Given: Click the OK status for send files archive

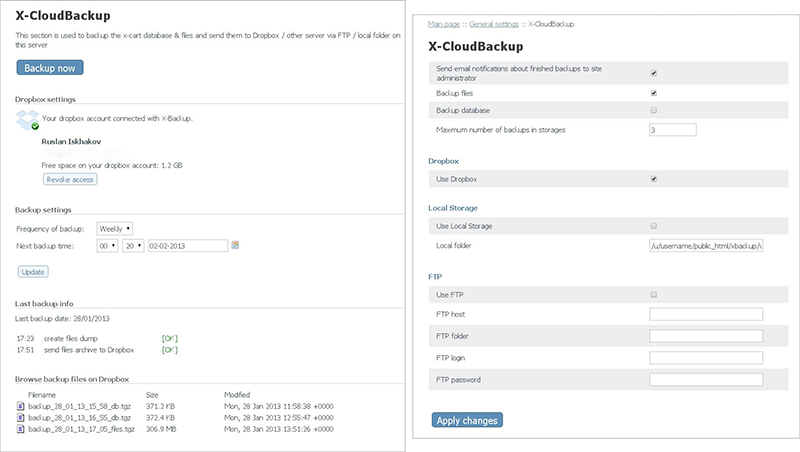Looking at the screenshot, I should pyautogui.click(x=169, y=350).
